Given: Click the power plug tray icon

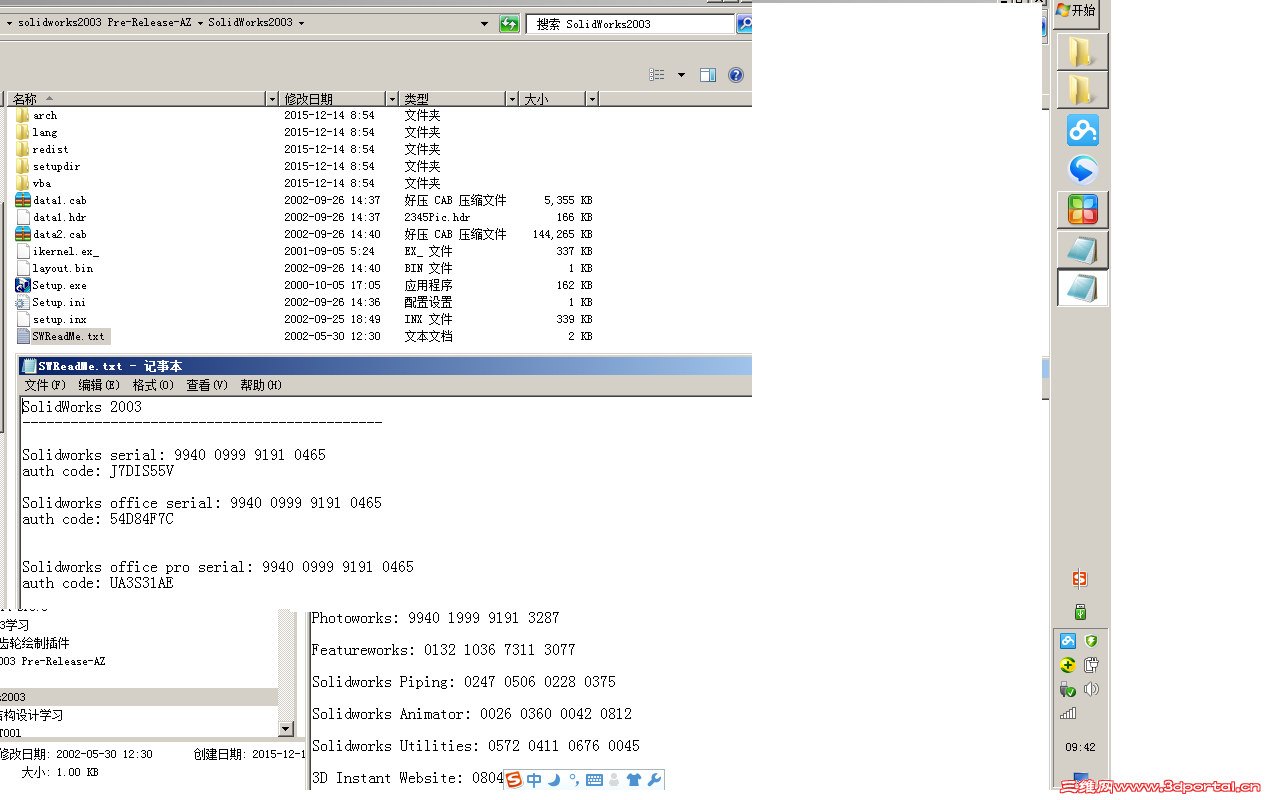Looking at the screenshot, I should click(1091, 665).
